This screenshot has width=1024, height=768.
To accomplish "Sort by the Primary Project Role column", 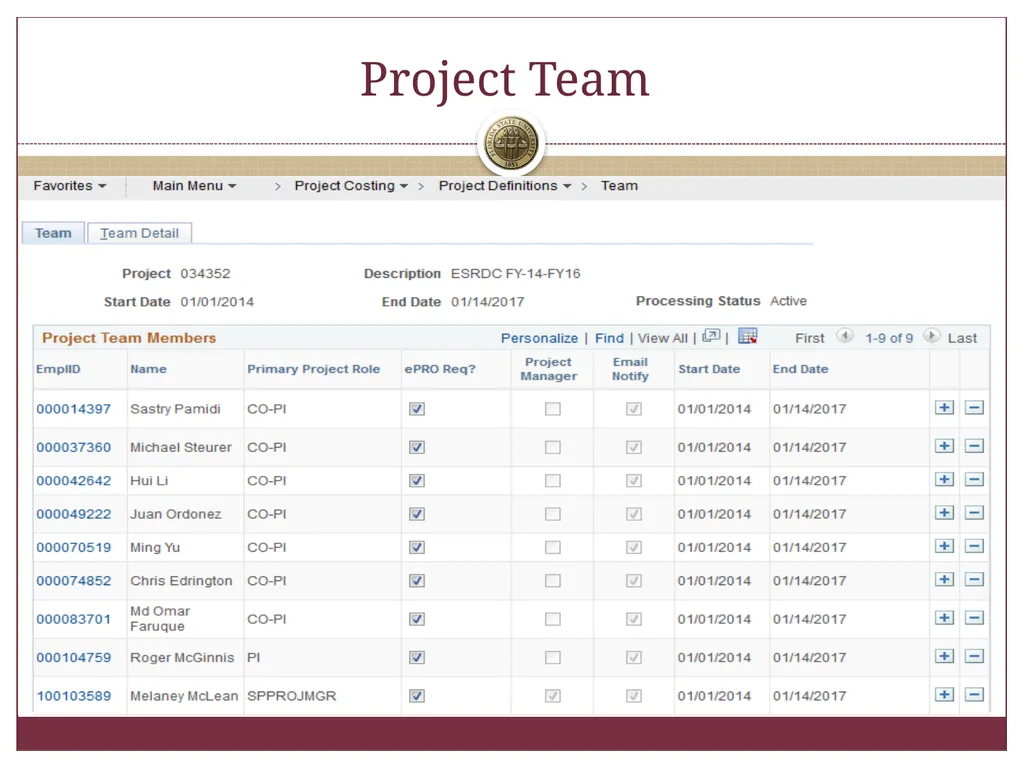I will tap(313, 369).
